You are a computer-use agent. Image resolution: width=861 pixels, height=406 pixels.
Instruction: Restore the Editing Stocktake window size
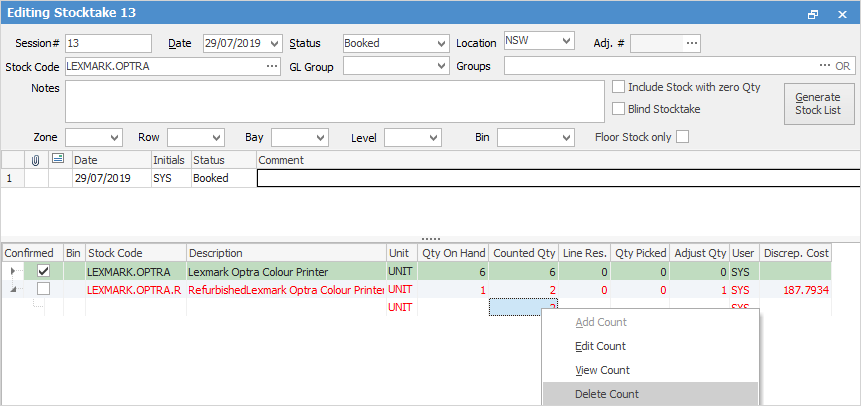(813, 13)
